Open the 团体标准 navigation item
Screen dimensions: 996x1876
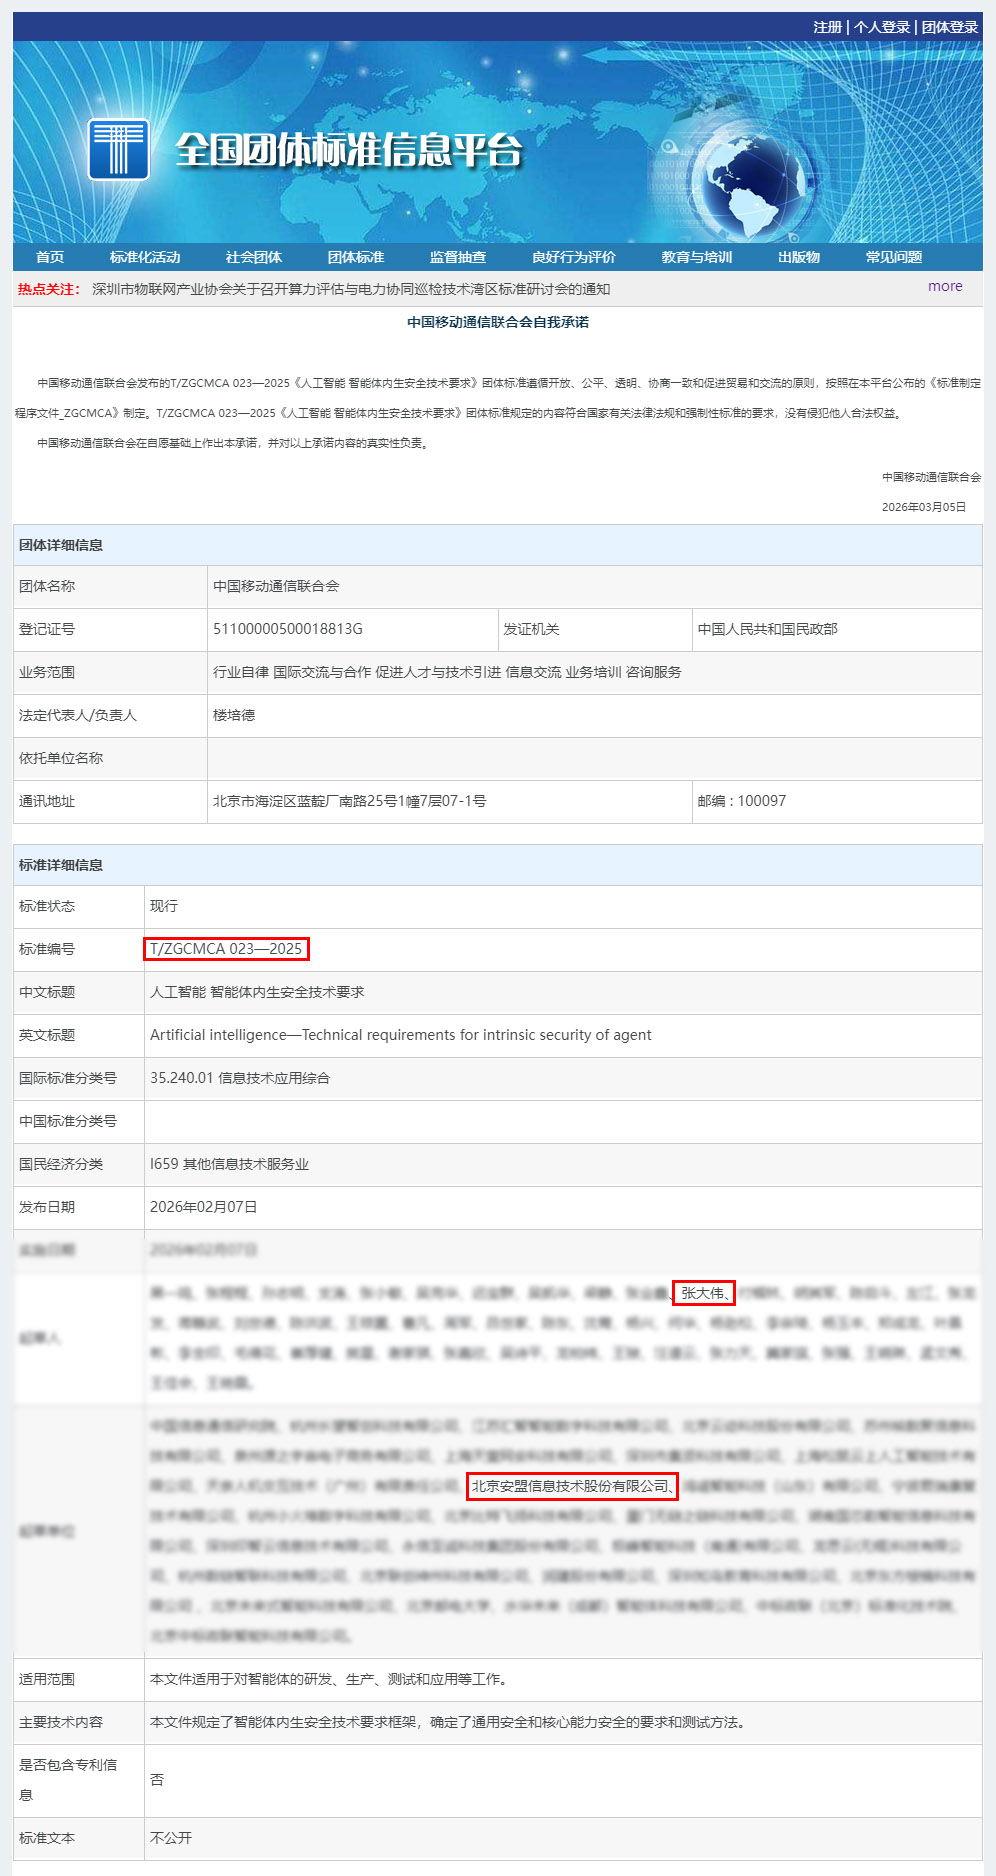(356, 257)
